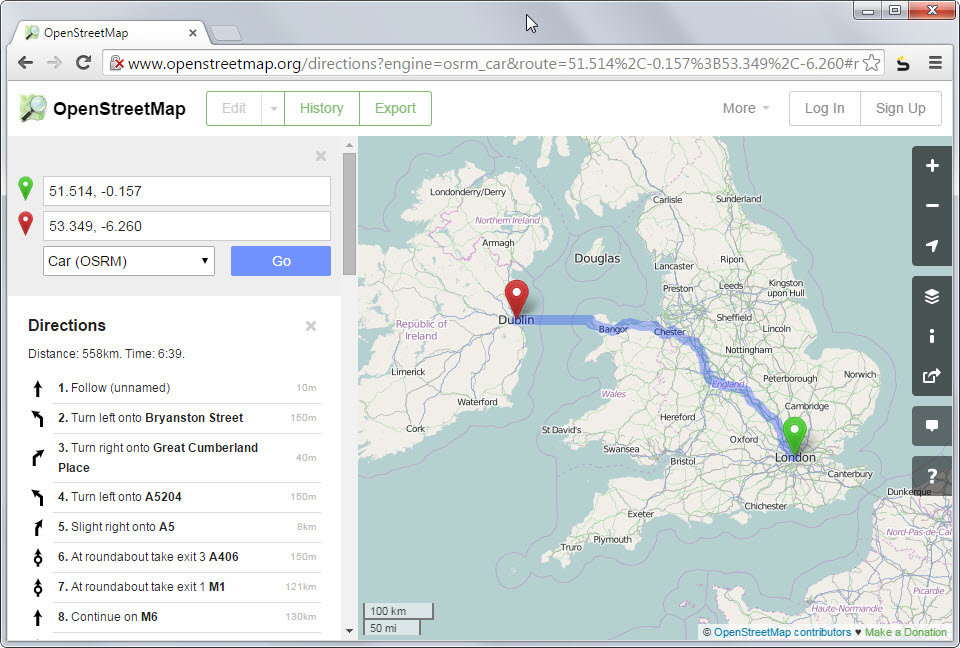Click the 121km distance for step 7
Image resolution: width=960 pixels, height=648 pixels.
click(301, 587)
